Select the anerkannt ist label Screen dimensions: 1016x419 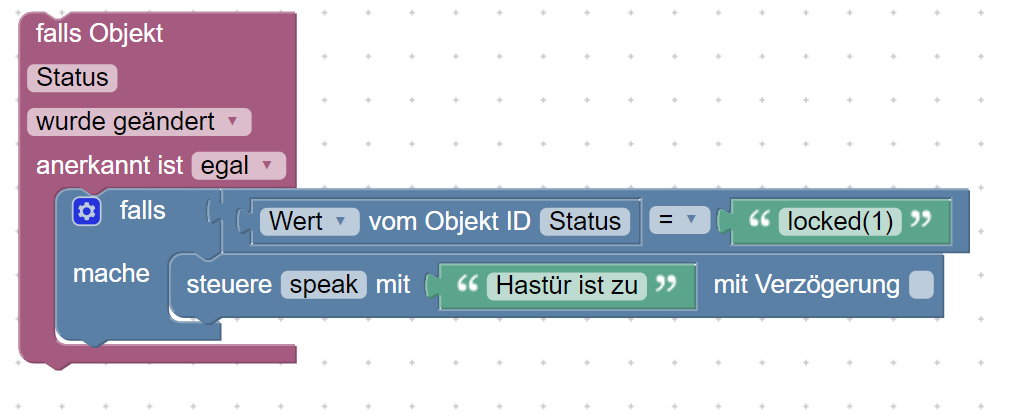(110, 166)
